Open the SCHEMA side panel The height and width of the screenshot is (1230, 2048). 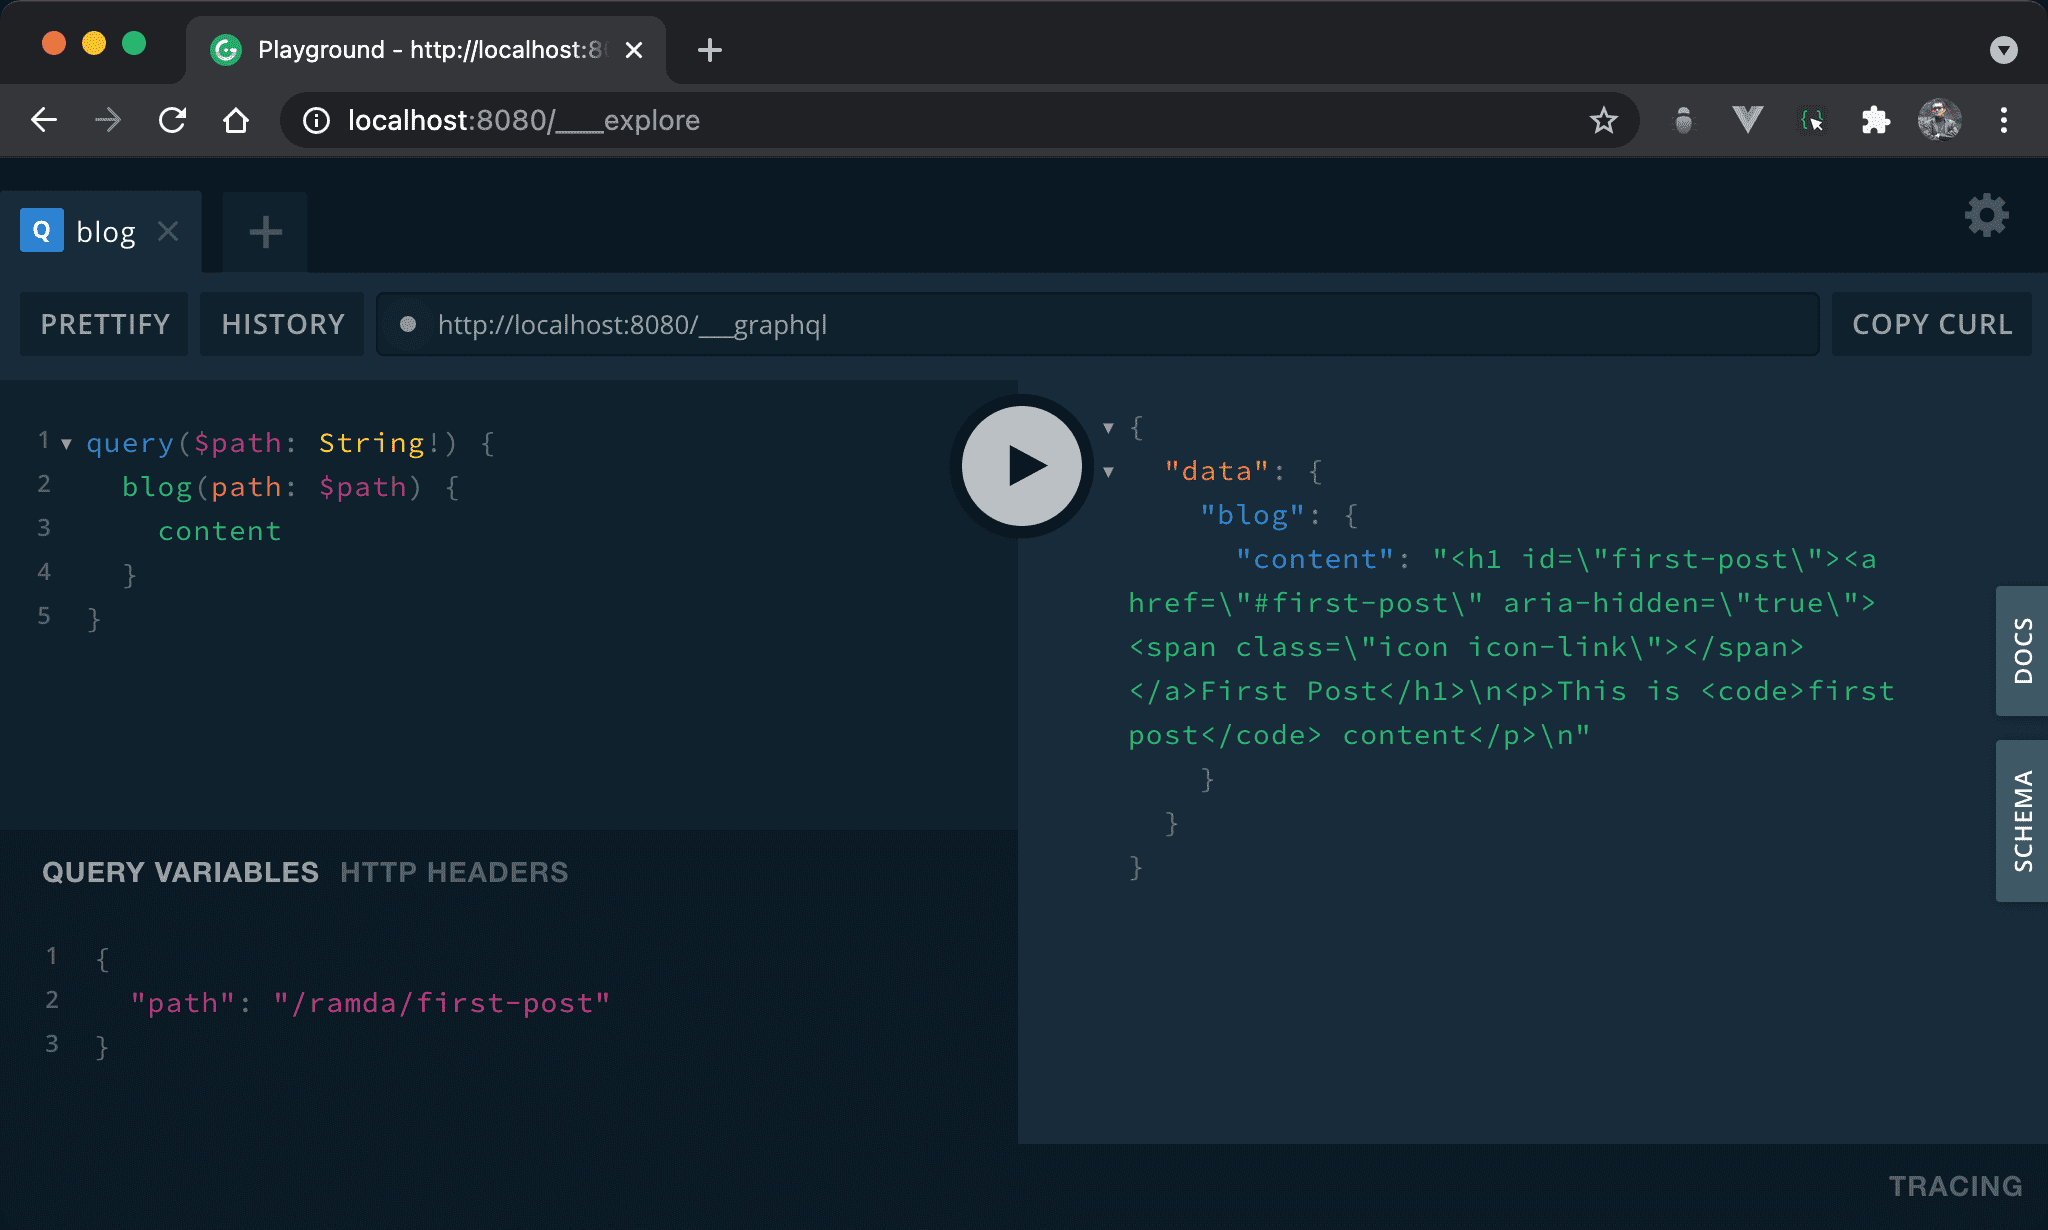click(2022, 821)
